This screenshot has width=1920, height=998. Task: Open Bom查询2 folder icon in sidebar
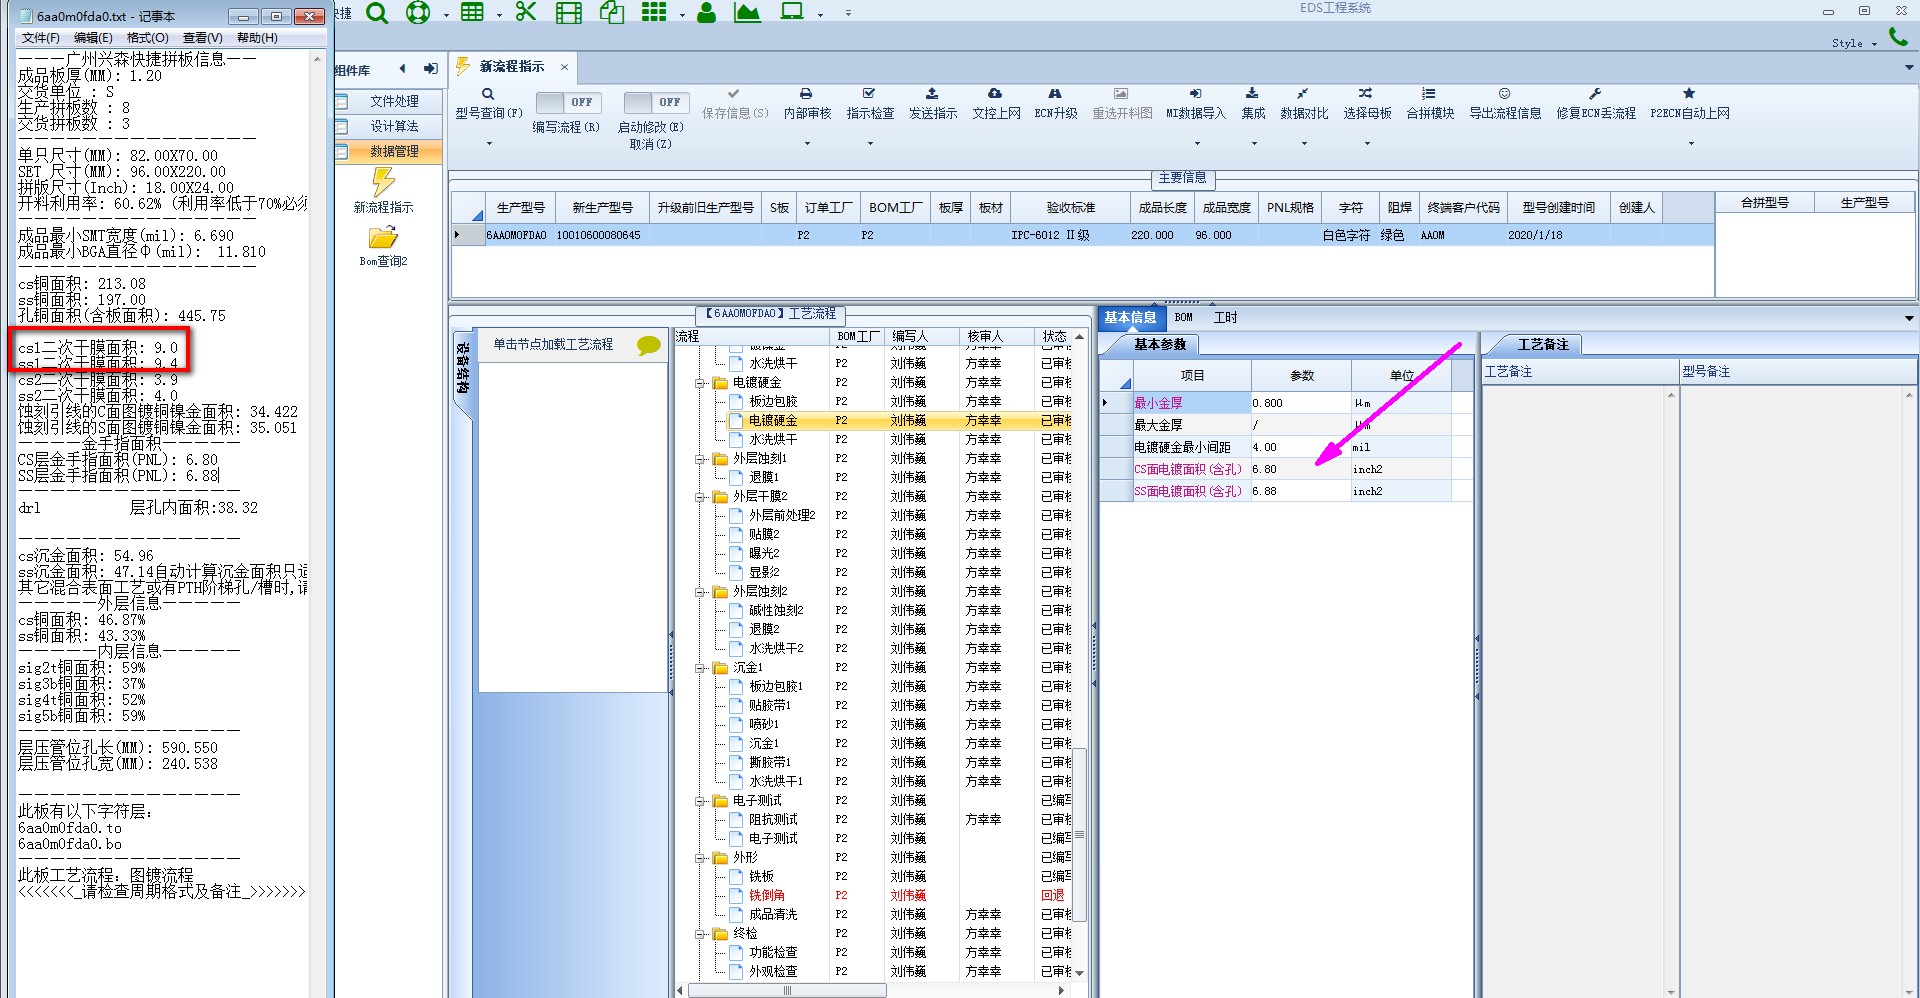point(383,237)
